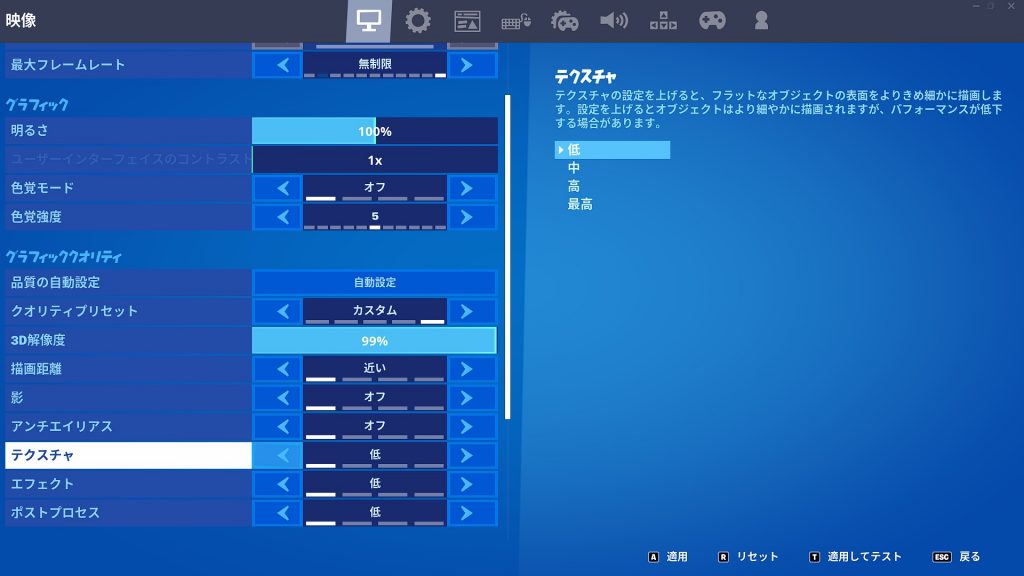Viewport: 1024px width, 576px height.
Task: Click the 適用 apply button
Action: click(x=668, y=556)
